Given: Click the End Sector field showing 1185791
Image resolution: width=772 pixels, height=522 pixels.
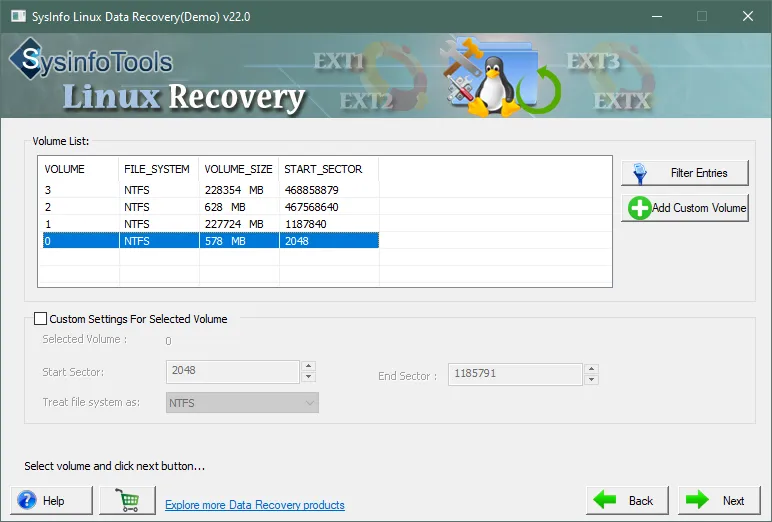Looking at the screenshot, I should (515, 374).
